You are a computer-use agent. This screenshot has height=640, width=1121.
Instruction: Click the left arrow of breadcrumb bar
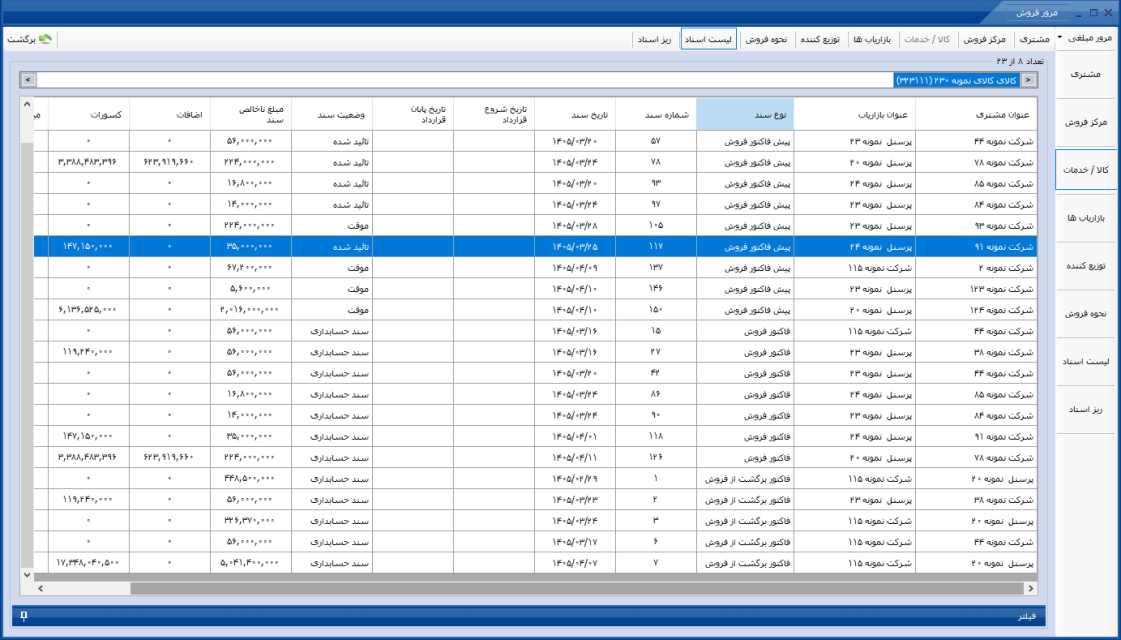click(x=29, y=80)
